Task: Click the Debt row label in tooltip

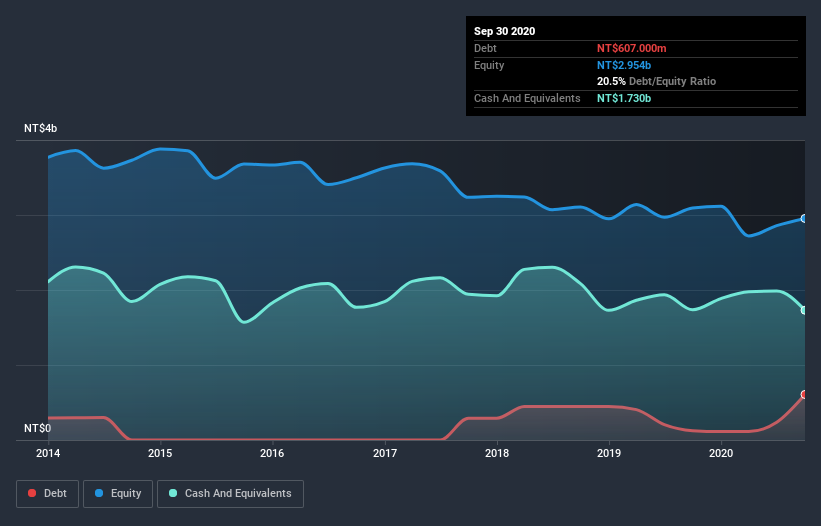Action: (x=485, y=48)
